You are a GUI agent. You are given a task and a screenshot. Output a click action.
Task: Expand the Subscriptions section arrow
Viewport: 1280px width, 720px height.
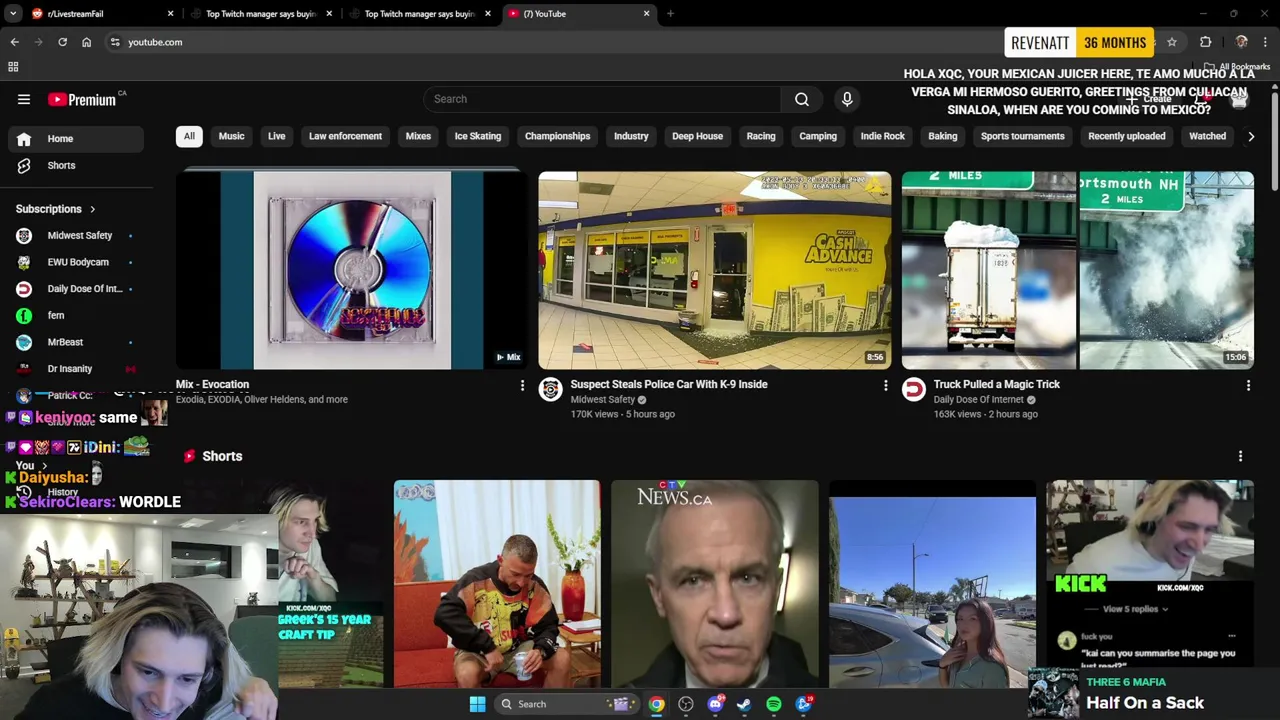pos(92,209)
